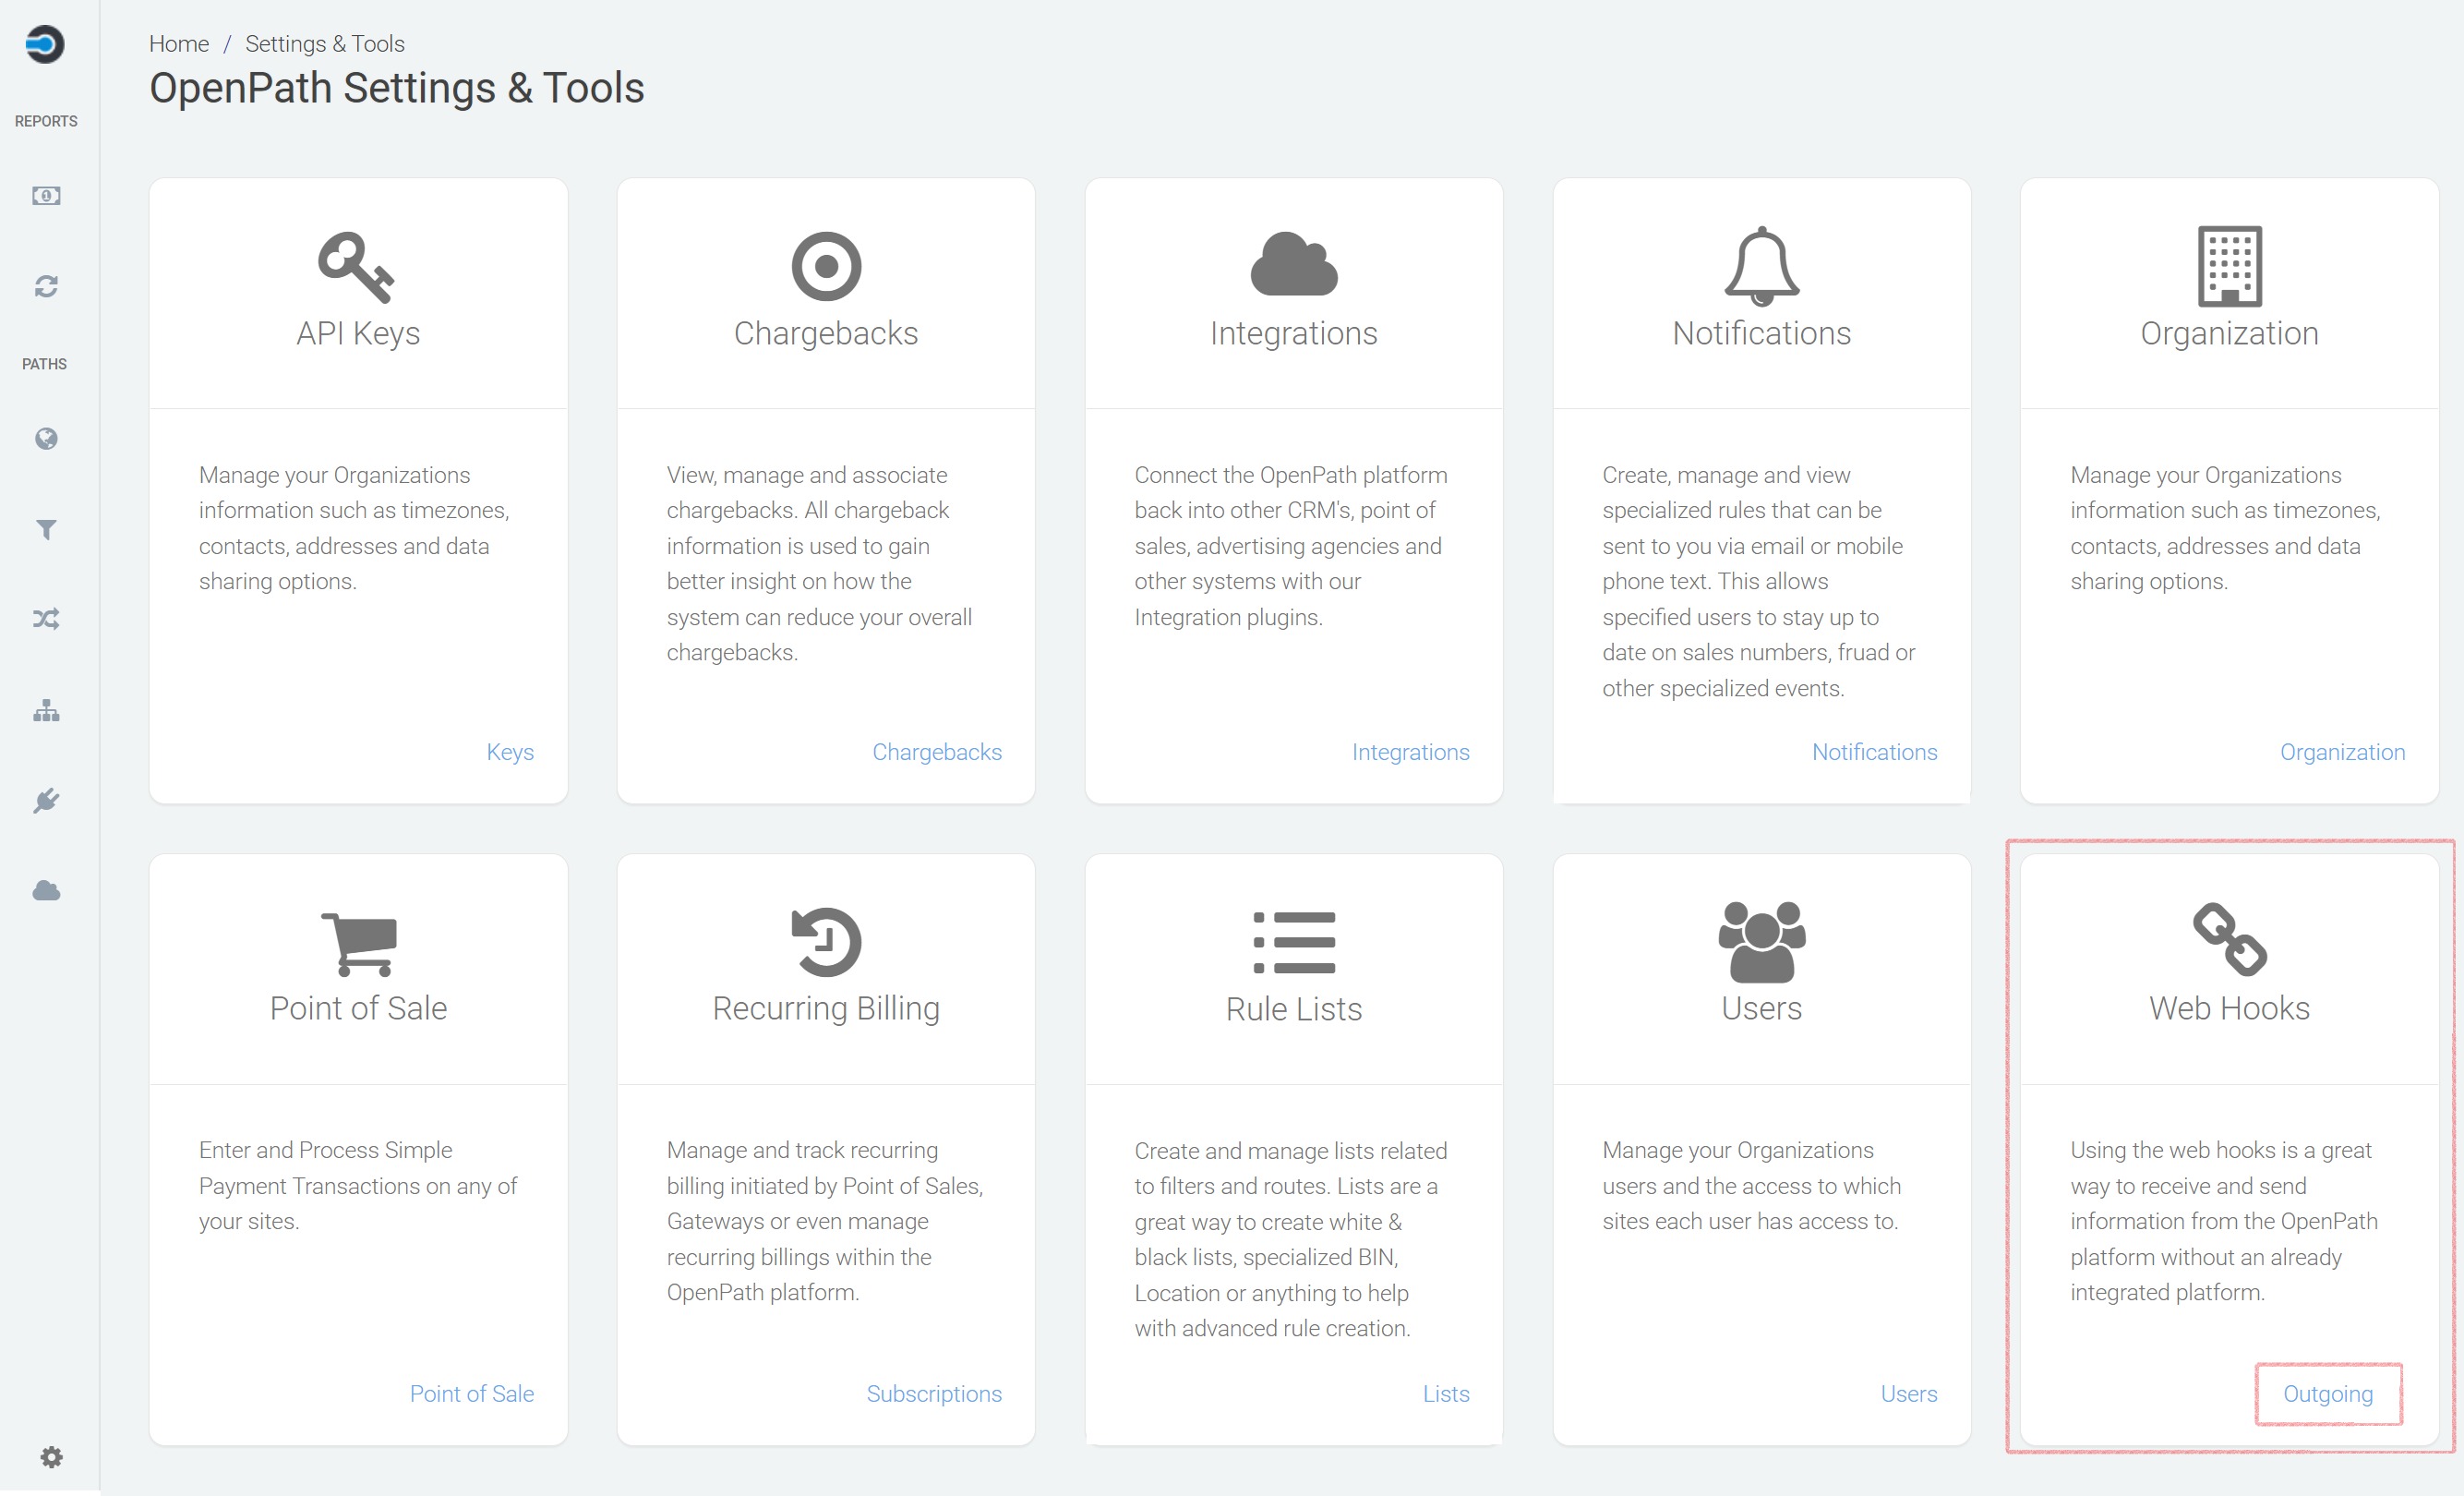Open settings gear in sidebar
The height and width of the screenshot is (1496, 2464).
pos(51,1457)
